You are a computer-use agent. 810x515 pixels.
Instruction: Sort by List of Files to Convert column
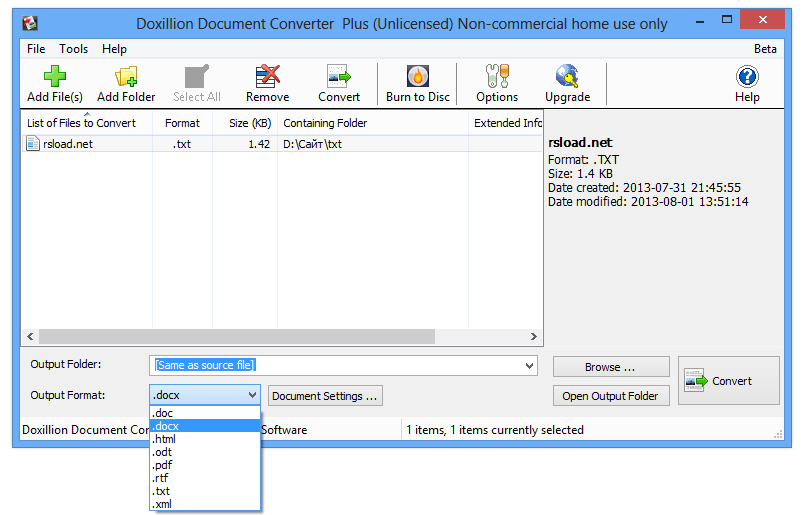point(86,123)
